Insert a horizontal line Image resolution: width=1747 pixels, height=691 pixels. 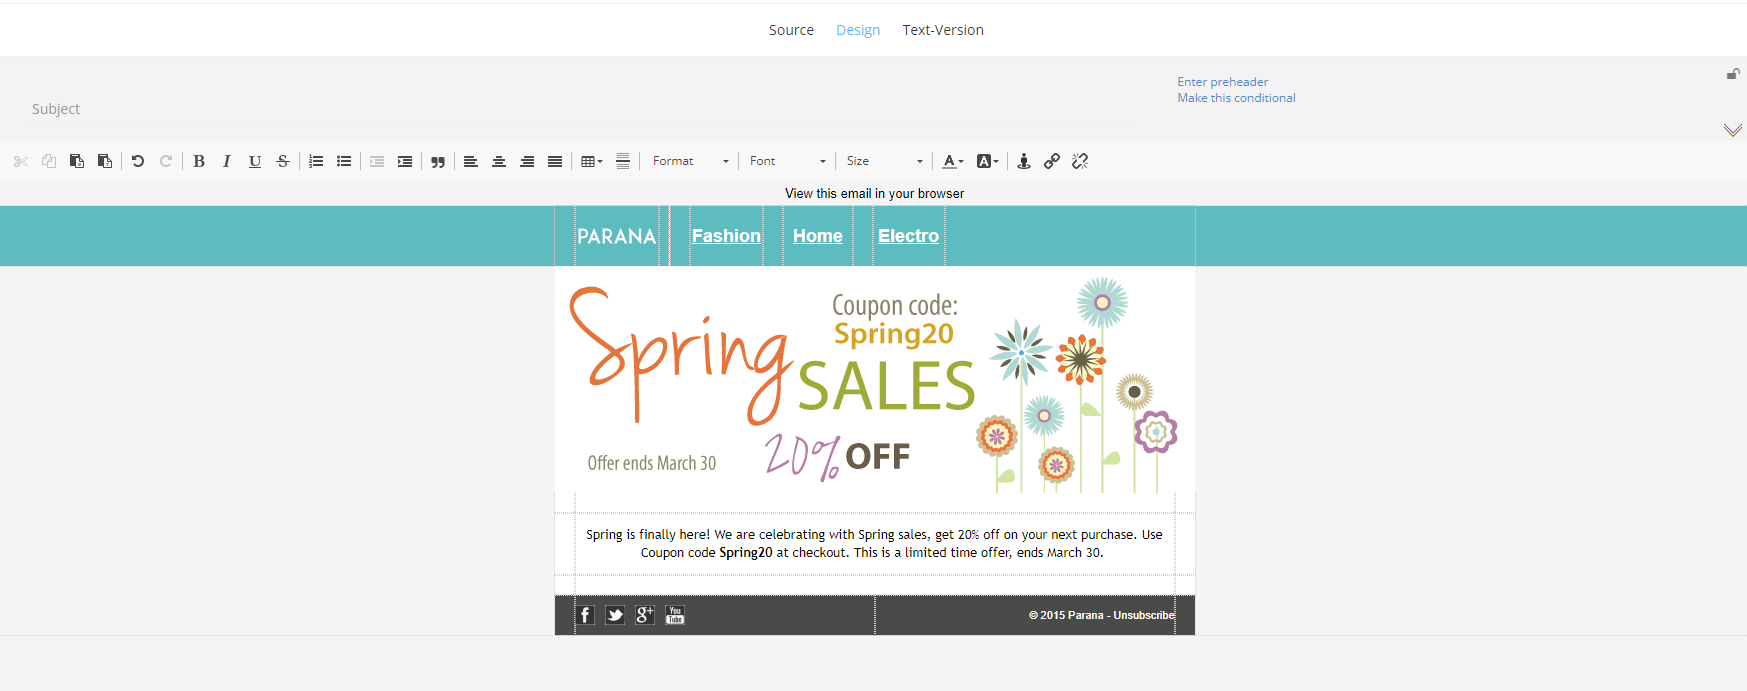[x=623, y=161]
